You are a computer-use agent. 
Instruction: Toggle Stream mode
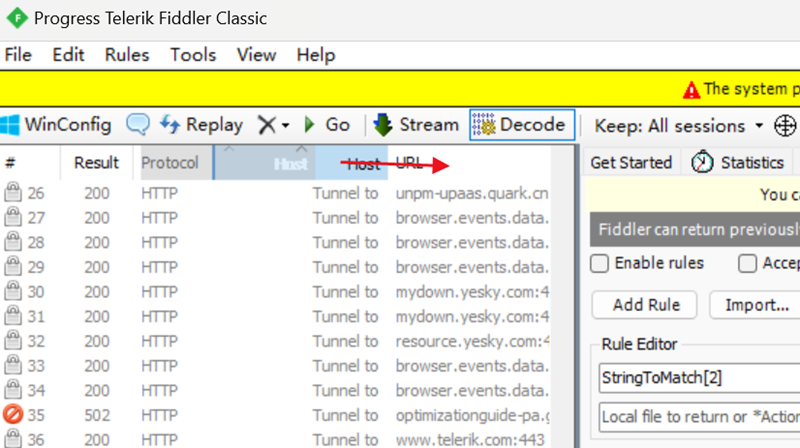coord(416,125)
